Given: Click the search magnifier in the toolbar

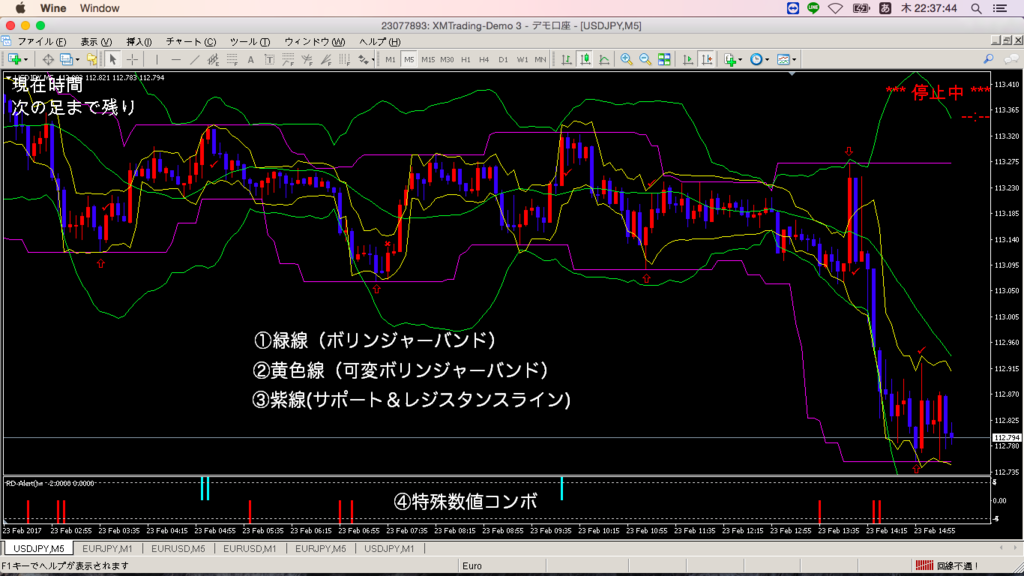Looking at the screenshot, I should [x=989, y=59].
